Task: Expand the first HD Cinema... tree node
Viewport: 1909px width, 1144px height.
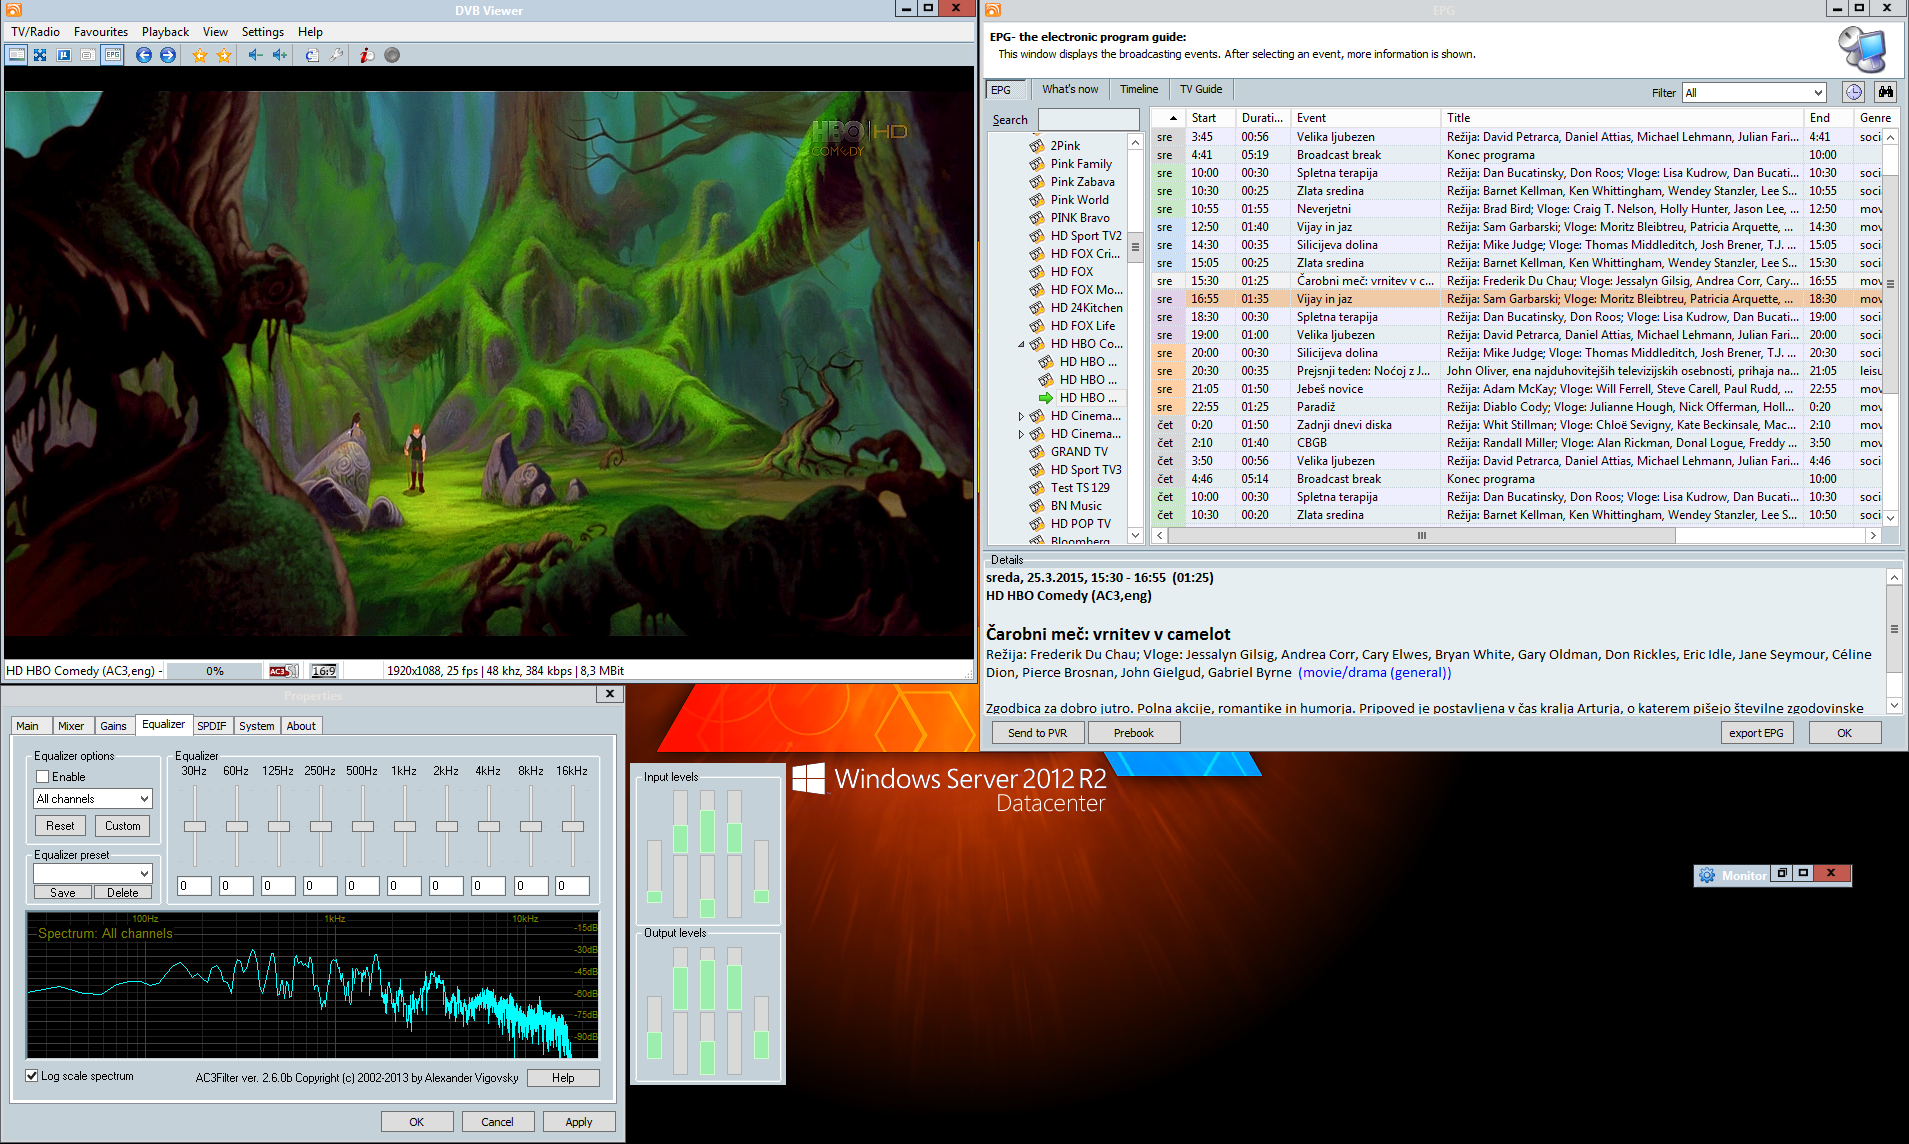Action: (1021, 416)
